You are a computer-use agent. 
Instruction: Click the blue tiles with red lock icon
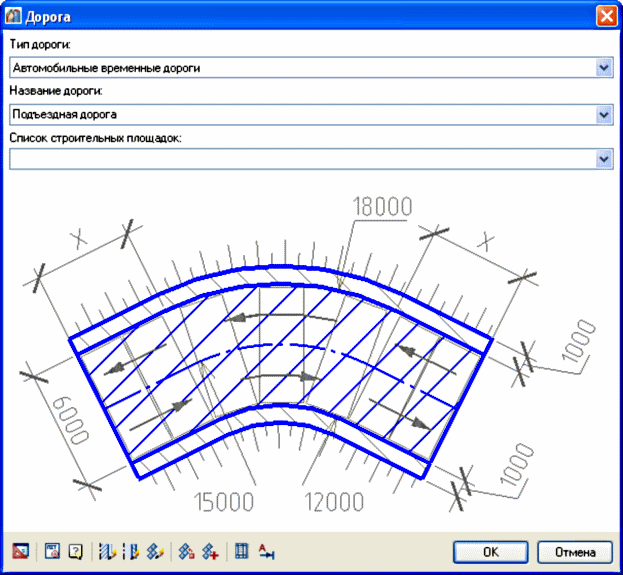pyautogui.click(x=186, y=552)
